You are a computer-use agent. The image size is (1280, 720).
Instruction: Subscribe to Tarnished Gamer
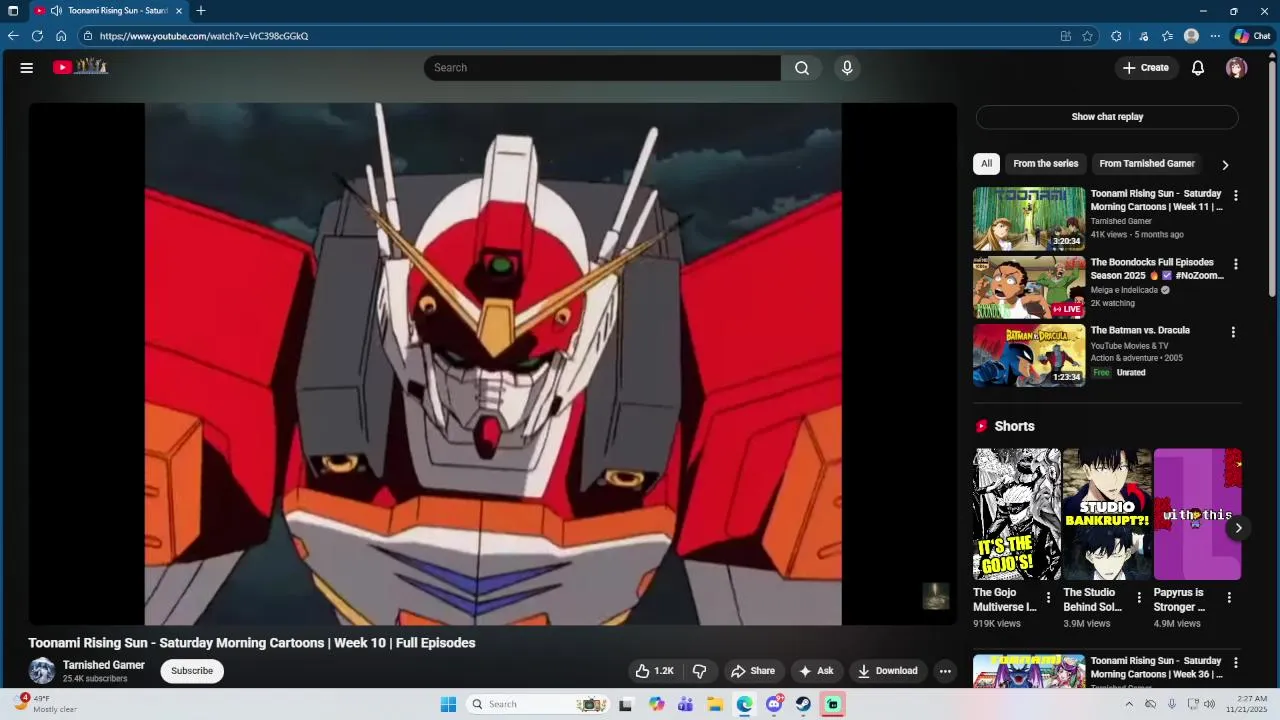[192, 671]
